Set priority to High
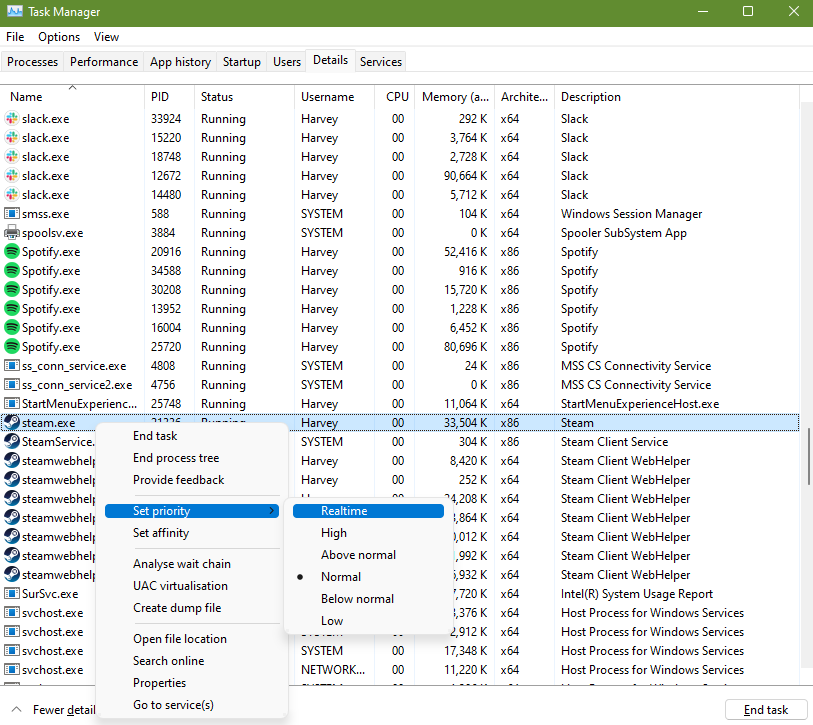The image size is (813, 725). click(x=368, y=533)
